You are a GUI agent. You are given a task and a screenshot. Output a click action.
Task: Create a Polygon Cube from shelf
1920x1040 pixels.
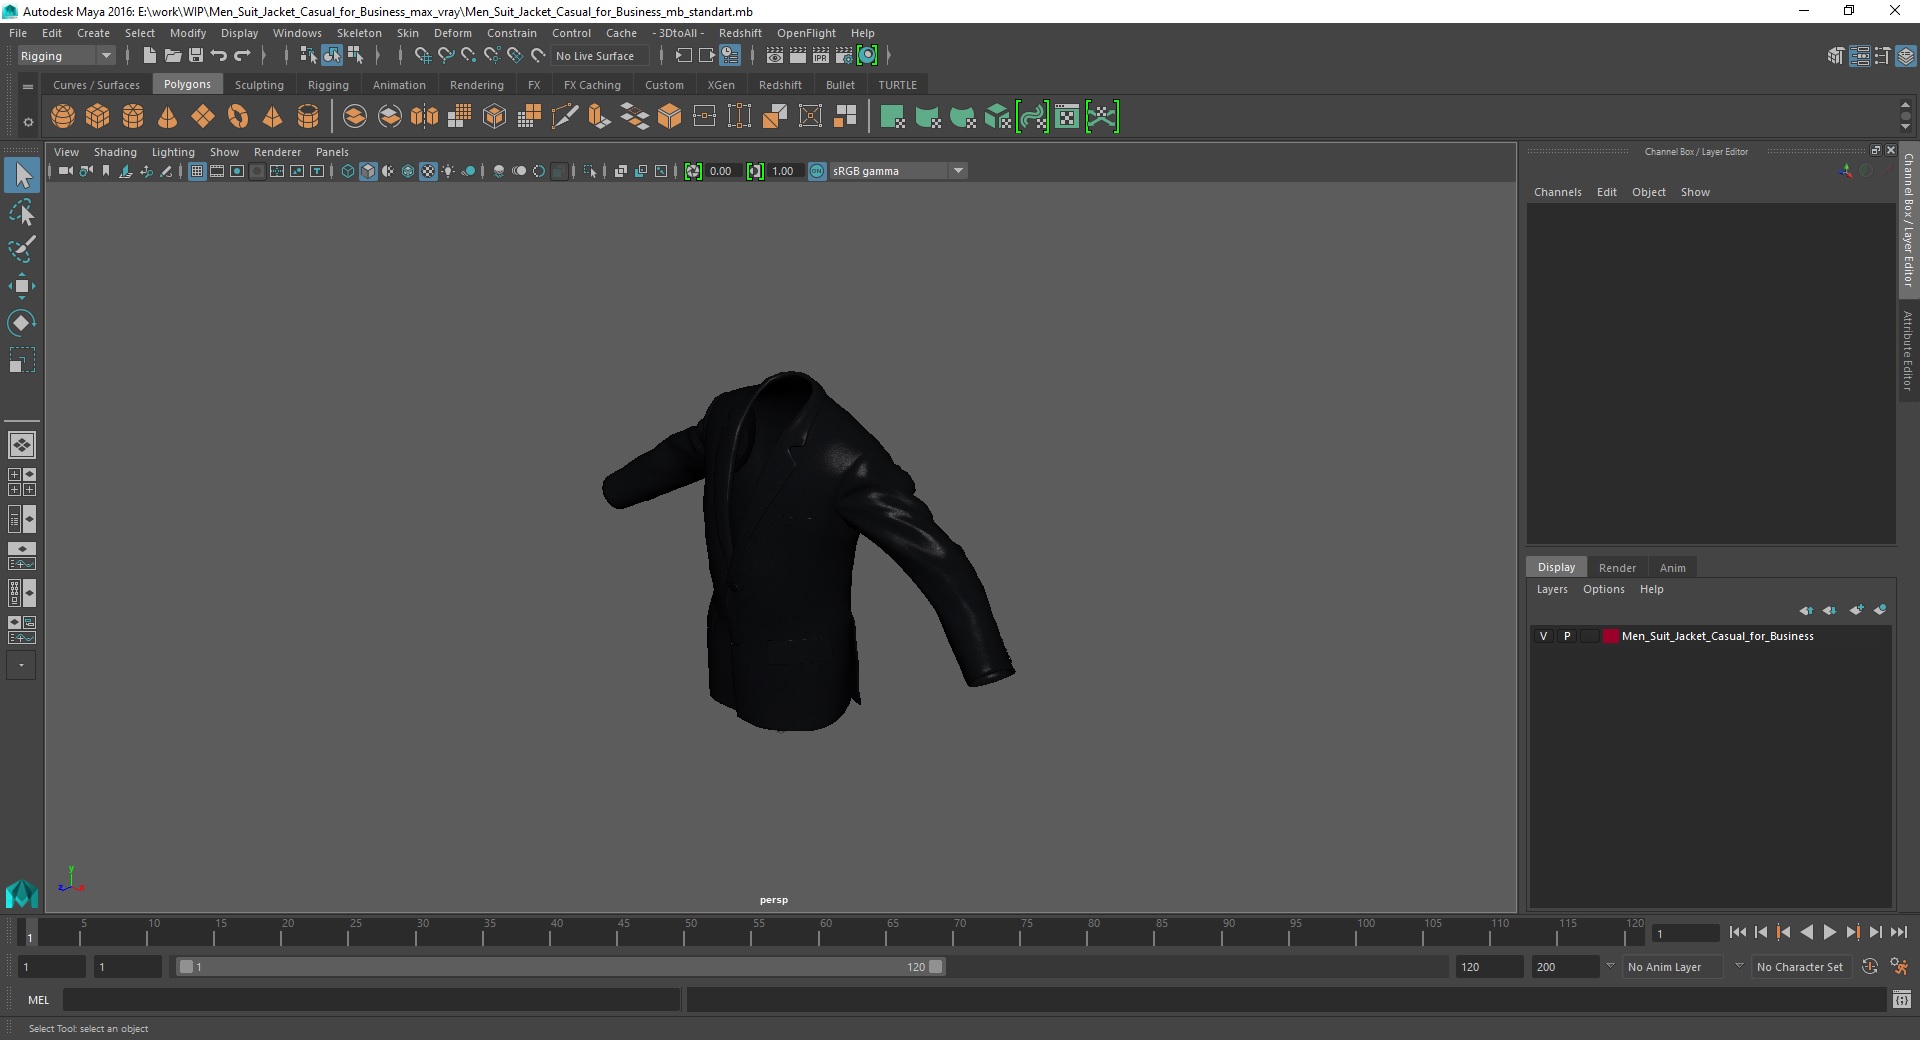(x=98, y=117)
